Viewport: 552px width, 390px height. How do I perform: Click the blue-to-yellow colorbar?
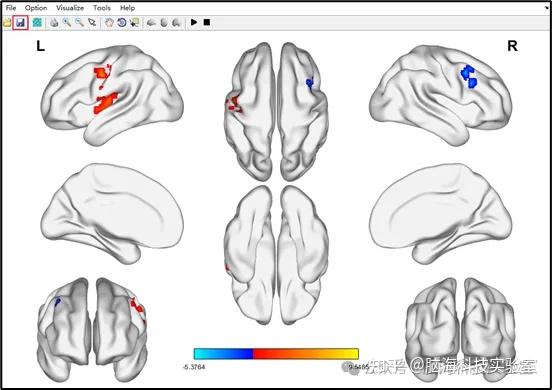click(276, 353)
